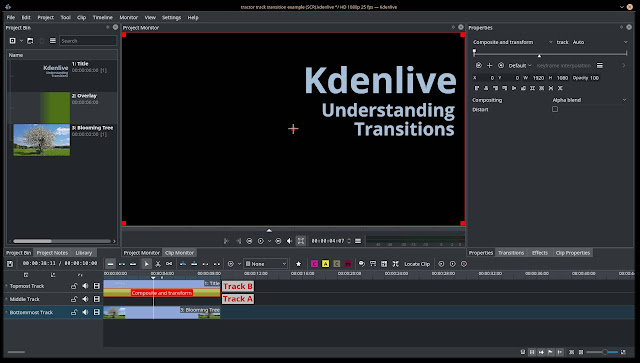Toggle lock on Topmost Track
640x363 pixels.
74,286
